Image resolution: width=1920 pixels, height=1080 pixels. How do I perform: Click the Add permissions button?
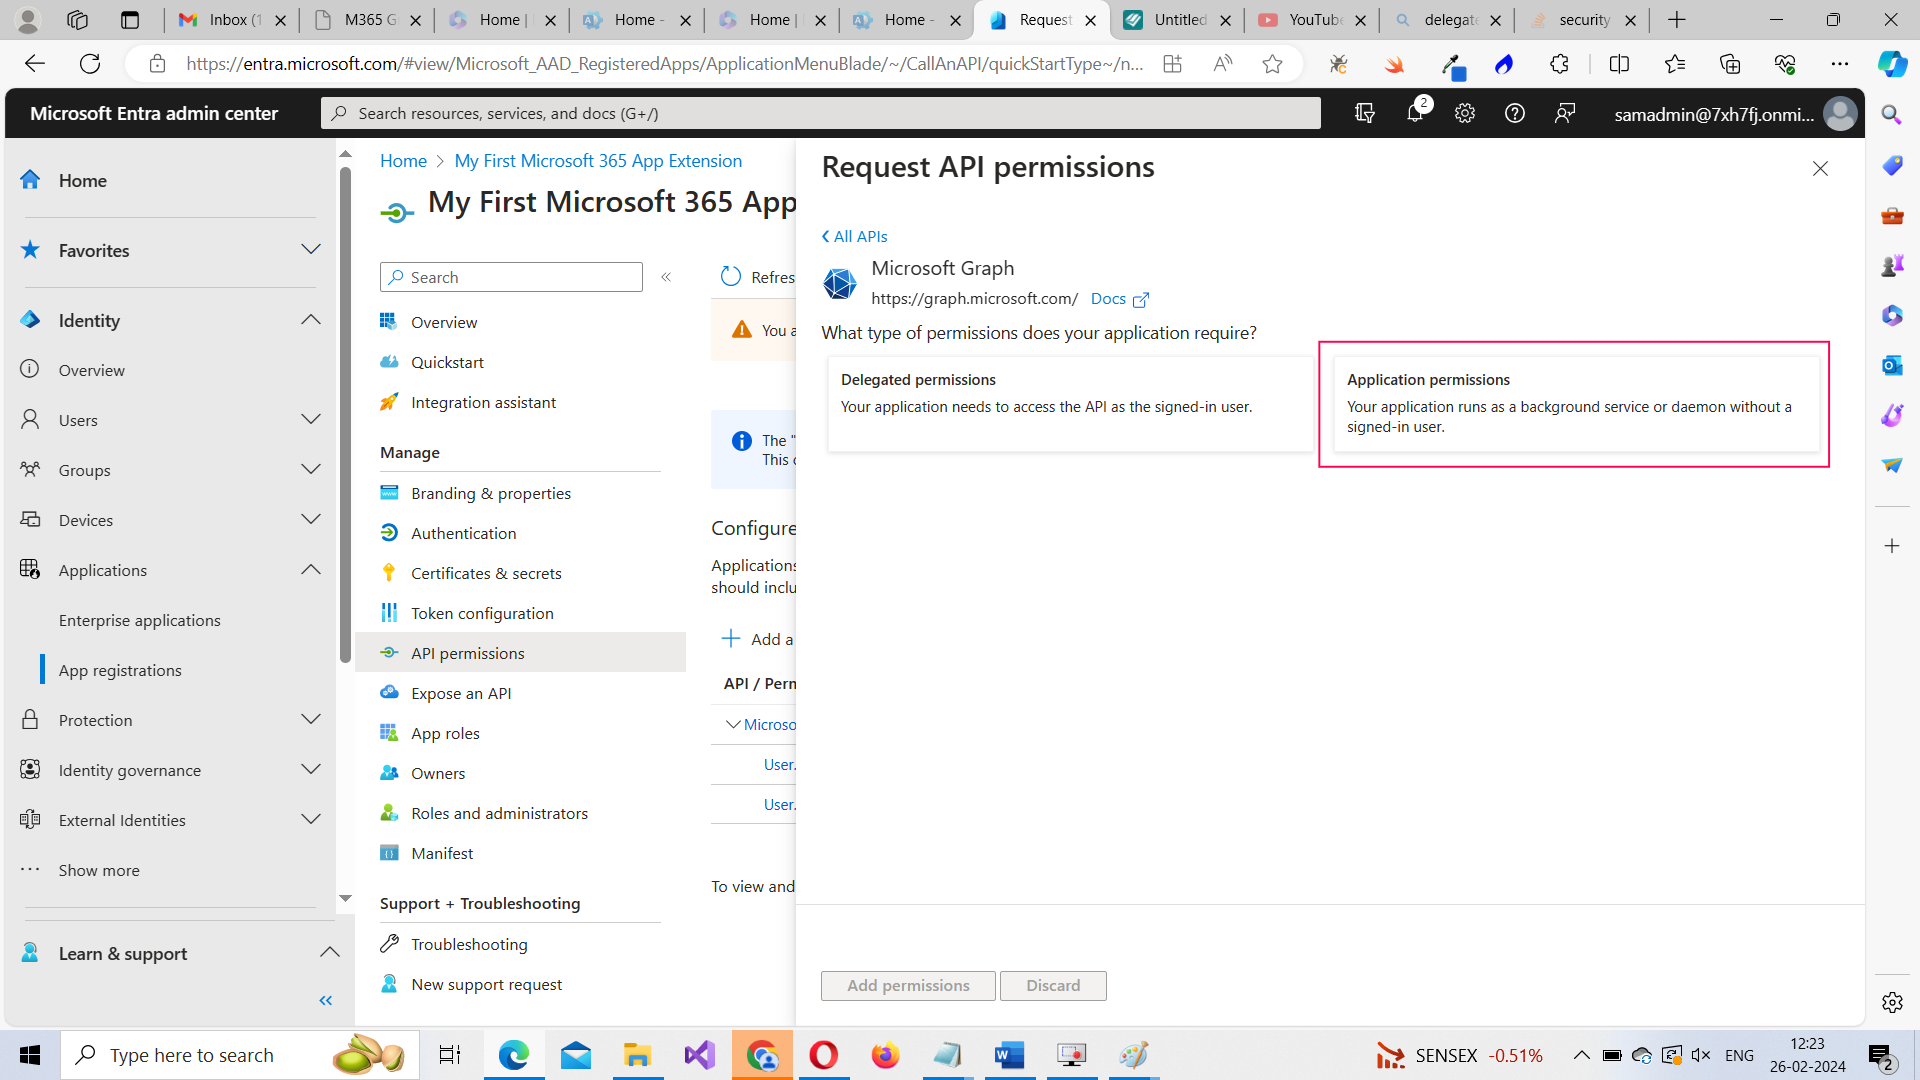tap(906, 985)
